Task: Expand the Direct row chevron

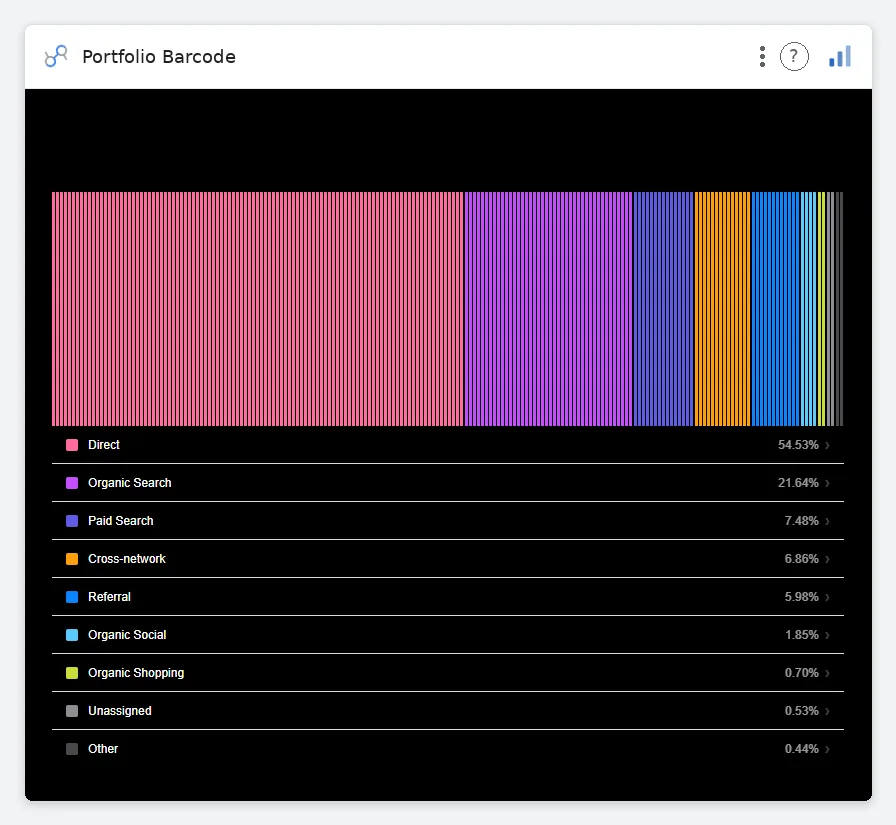Action: pyautogui.click(x=827, y=445)
